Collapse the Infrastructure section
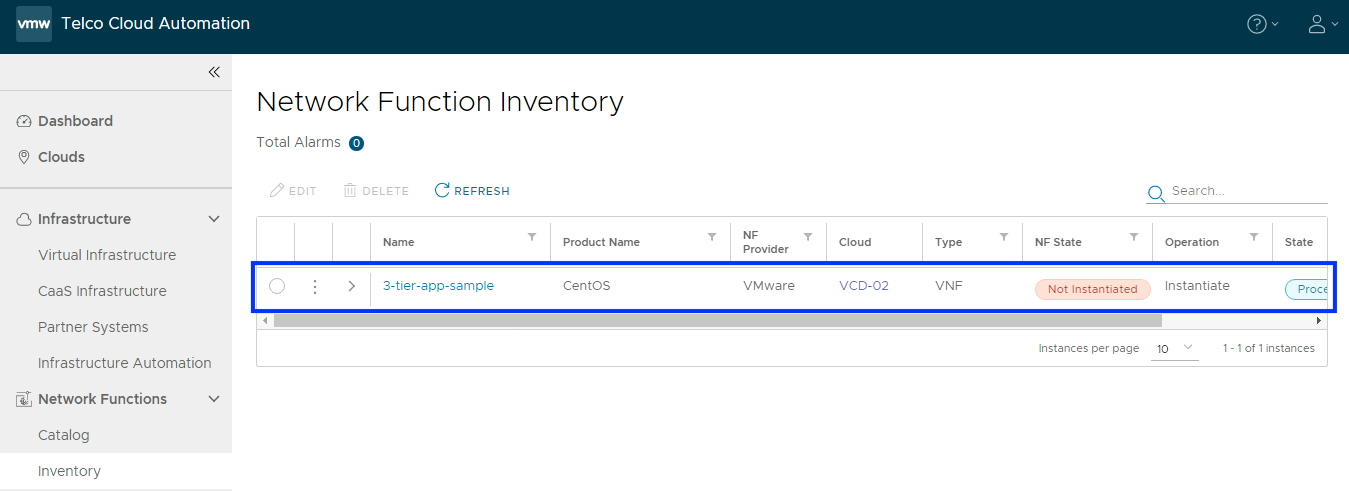The width and height of the screenshot is (1349, 491). click(x=213, y=219)
